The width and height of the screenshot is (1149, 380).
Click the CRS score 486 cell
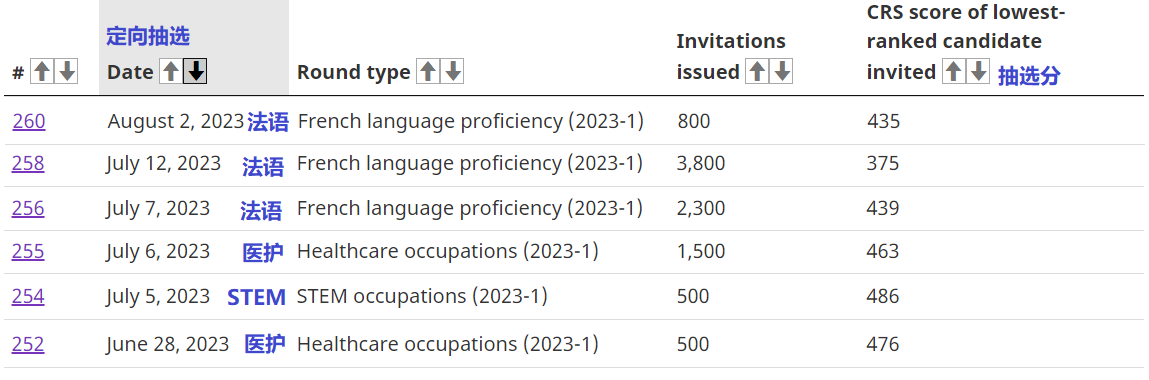[x=882, y=296]
